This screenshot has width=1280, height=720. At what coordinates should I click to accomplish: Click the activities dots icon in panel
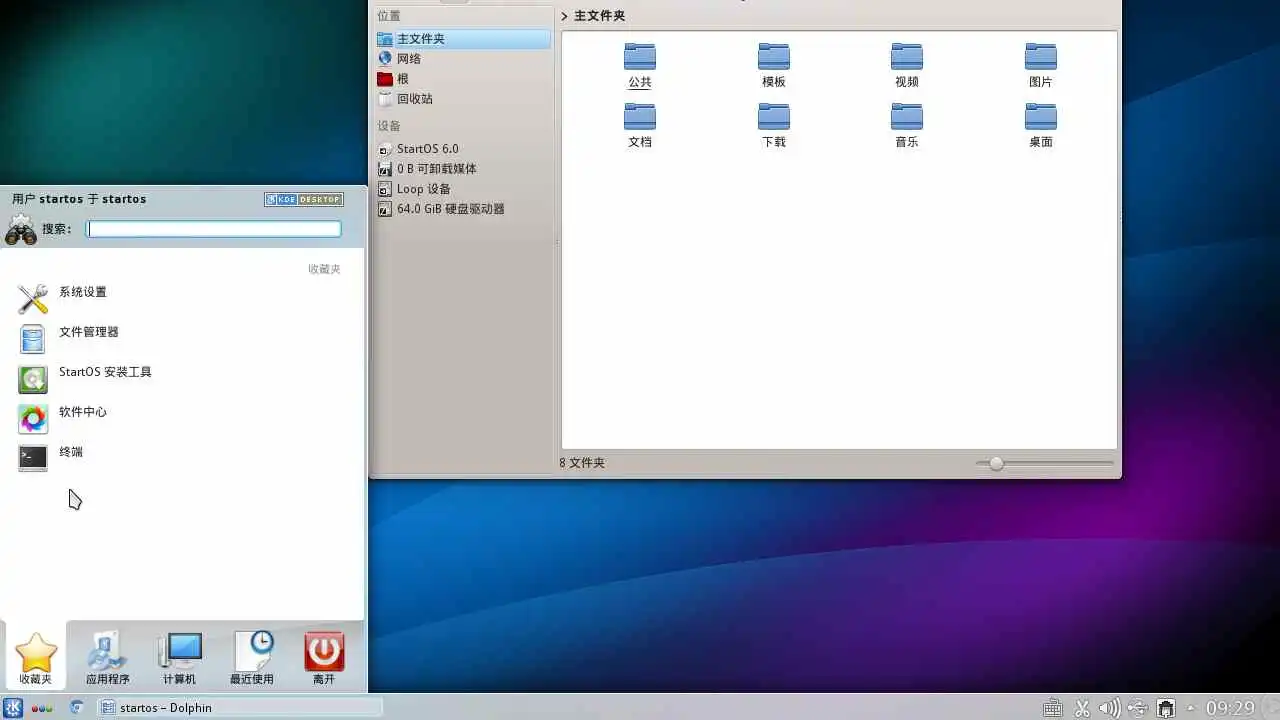pos(42,708)
